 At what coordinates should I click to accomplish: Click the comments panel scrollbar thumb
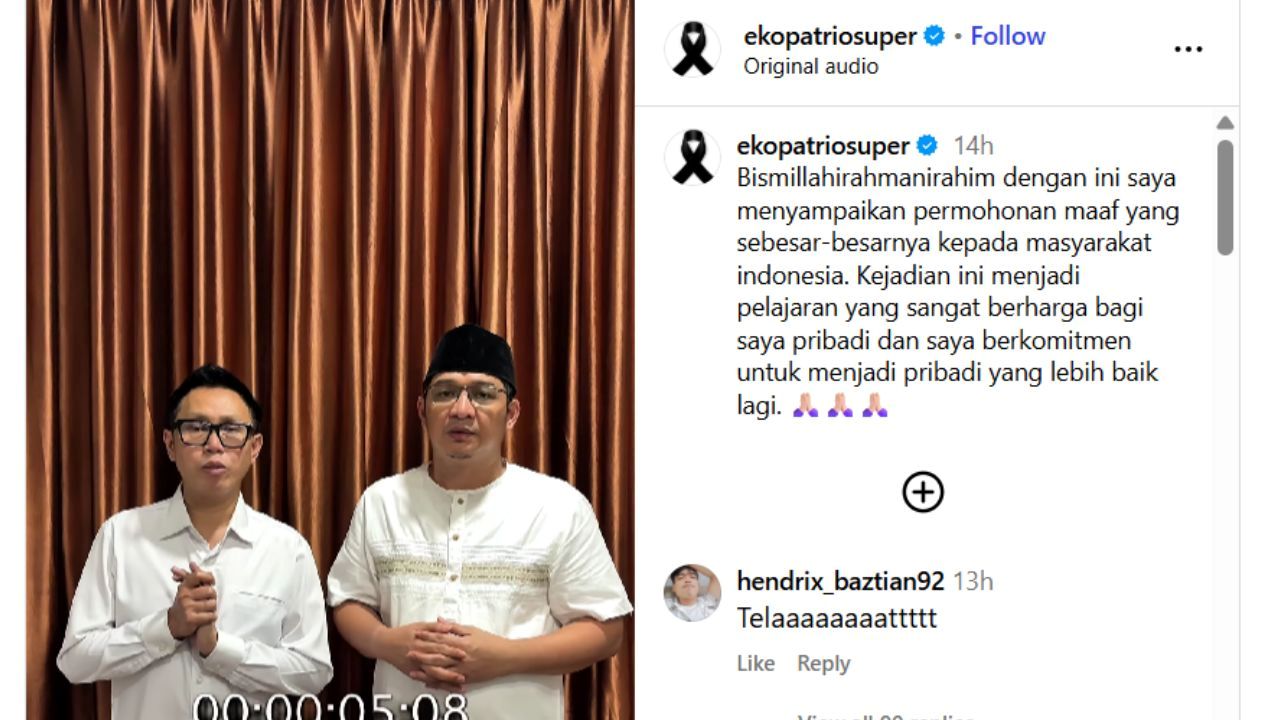[1225, 197]
